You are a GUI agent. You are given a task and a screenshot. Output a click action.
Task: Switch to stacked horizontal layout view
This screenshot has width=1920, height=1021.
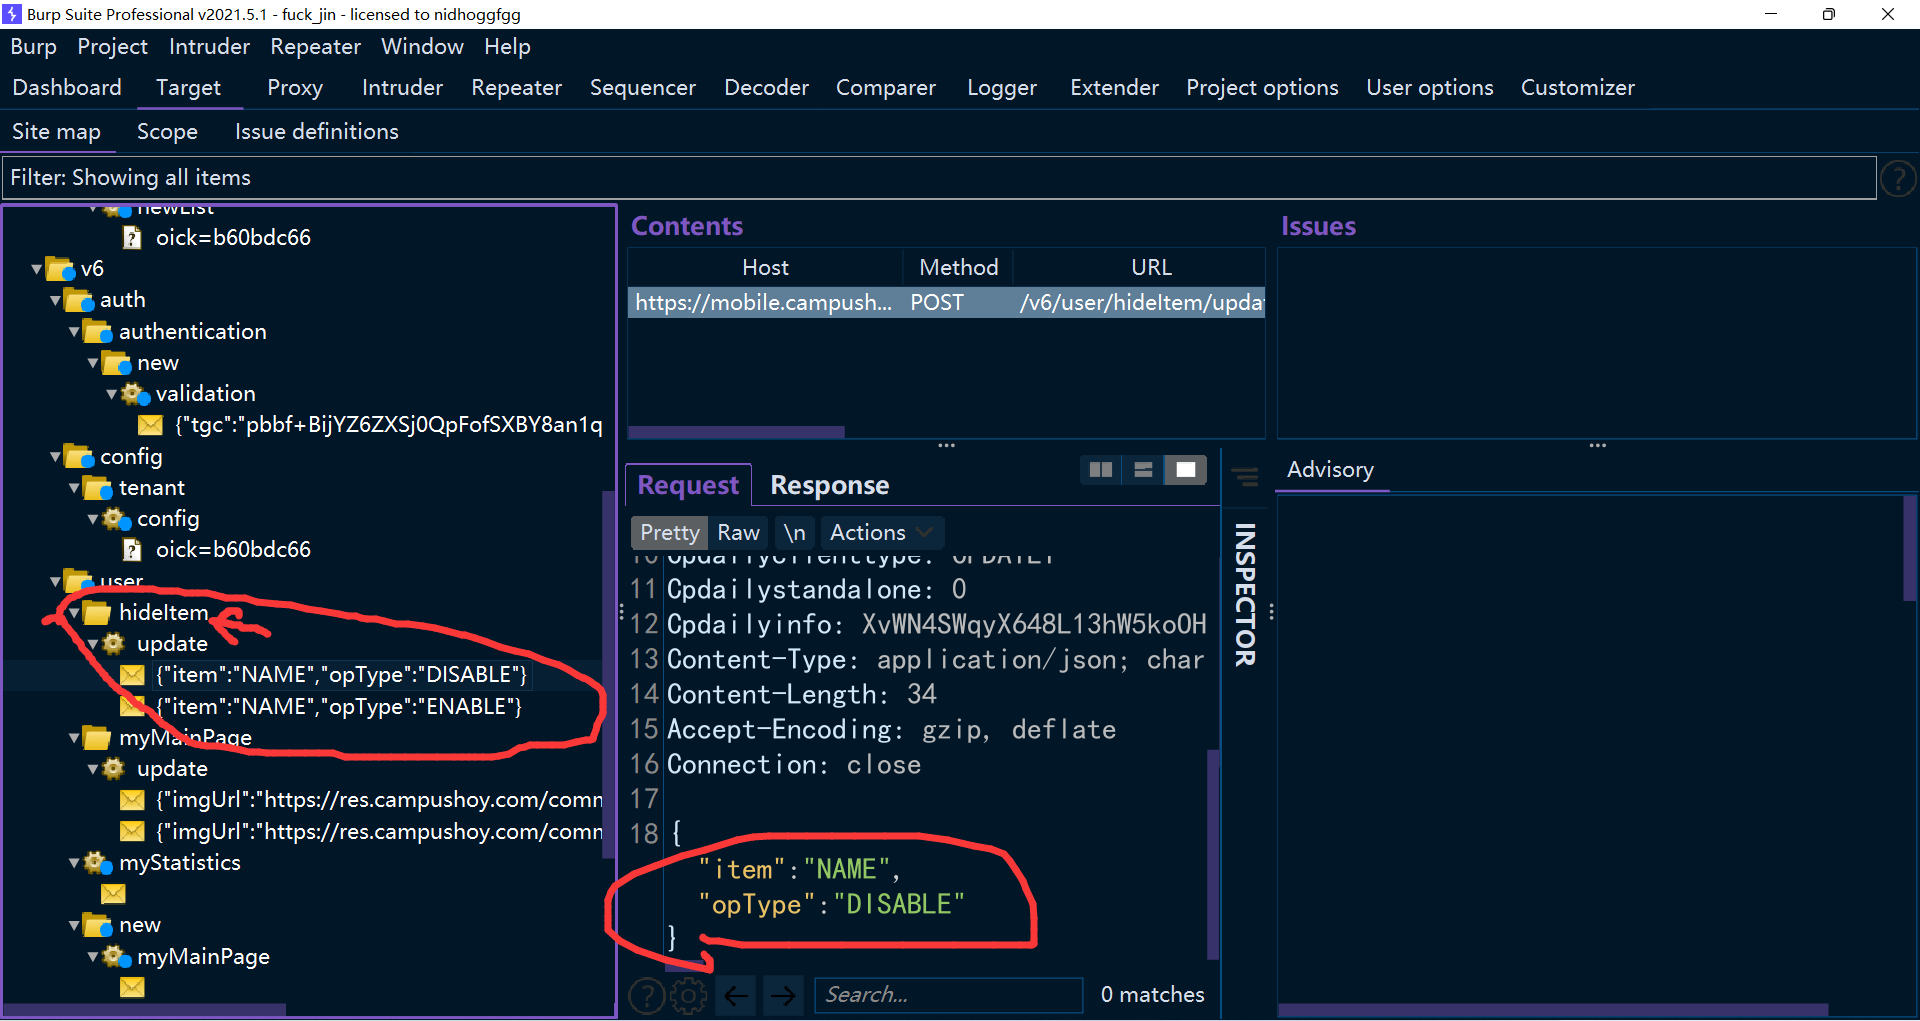click(1143, 470)
